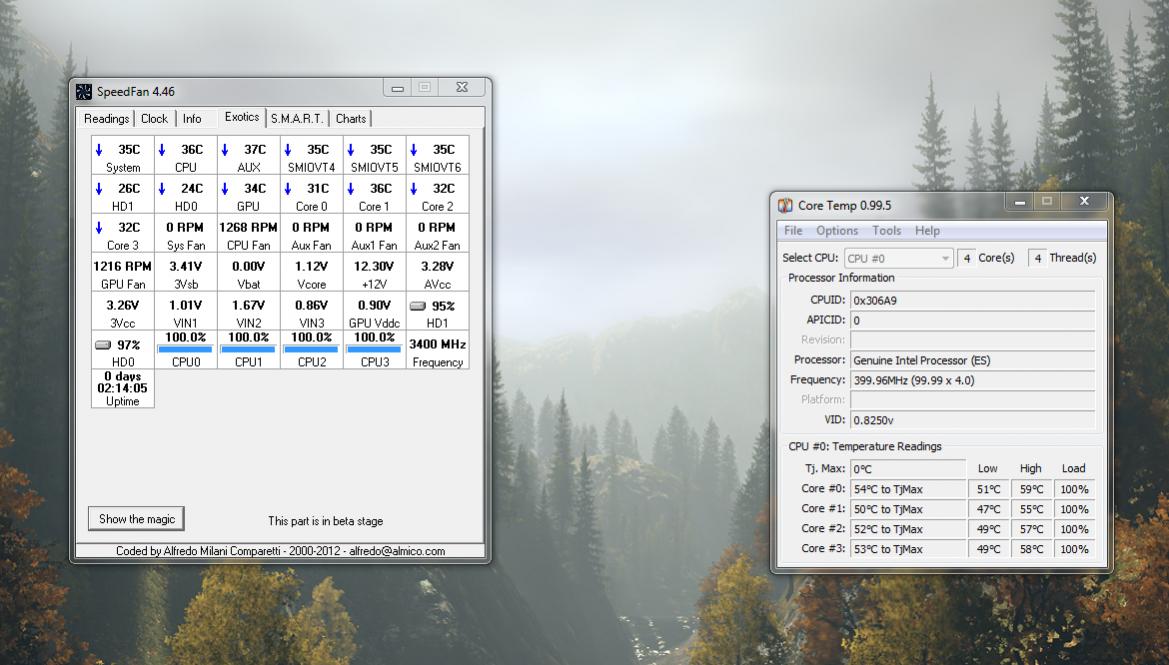This screenshot has height=665, width=1169.
Task: Open the Clock tab in SpeedFan
Action: tap(154, 119)
